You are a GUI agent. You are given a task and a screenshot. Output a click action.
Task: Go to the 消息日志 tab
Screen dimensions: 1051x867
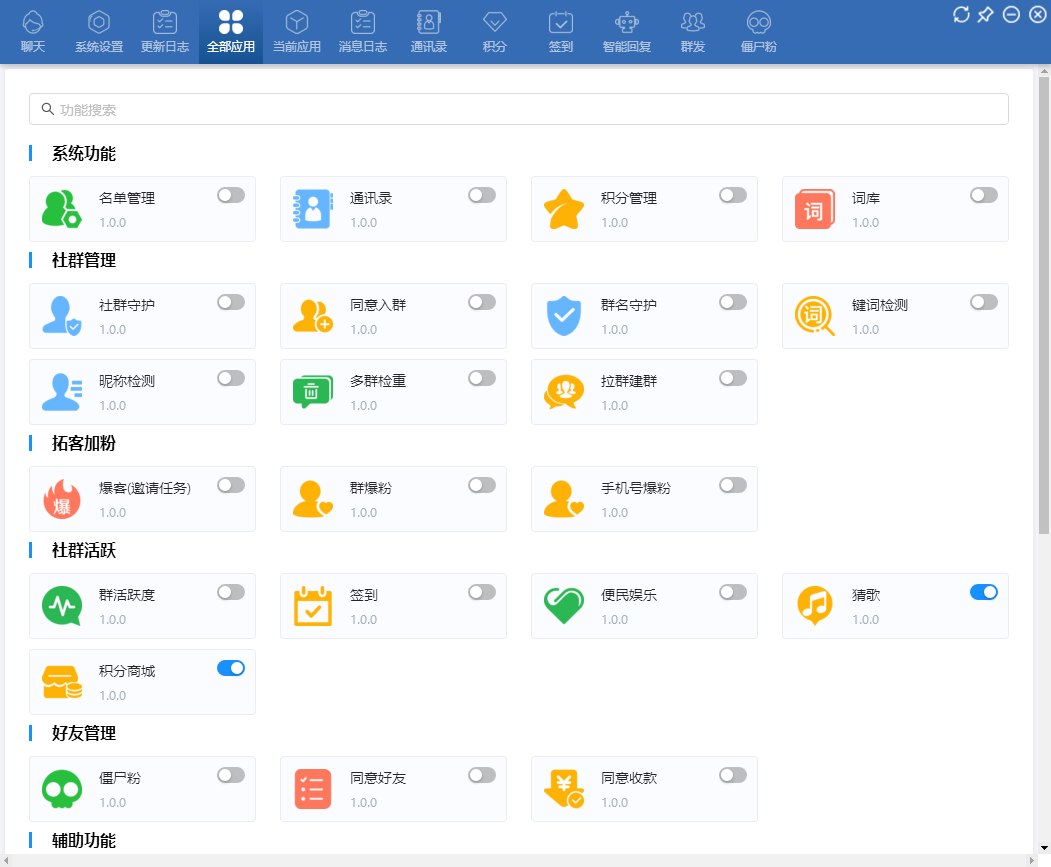pyautogui.click(x=363, y=32)
